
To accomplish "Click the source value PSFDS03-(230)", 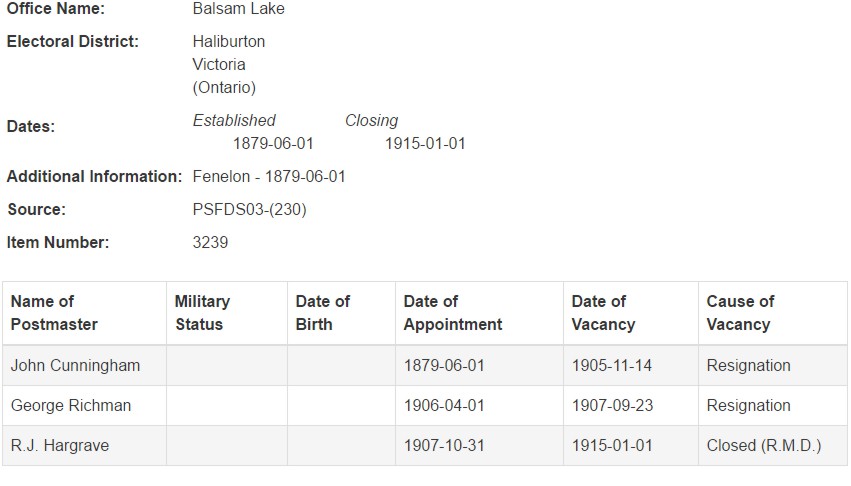I will [x=249, y=210].
